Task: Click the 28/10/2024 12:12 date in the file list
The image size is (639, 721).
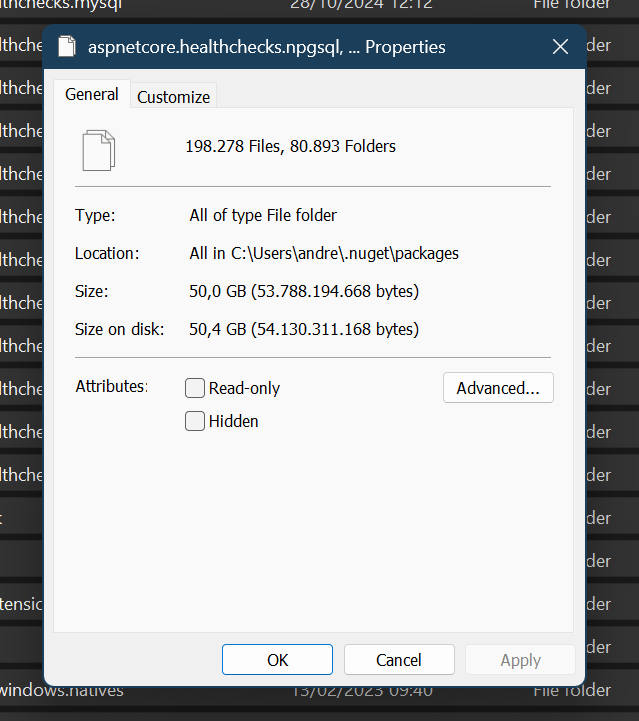Action: (x=361, y=6)
